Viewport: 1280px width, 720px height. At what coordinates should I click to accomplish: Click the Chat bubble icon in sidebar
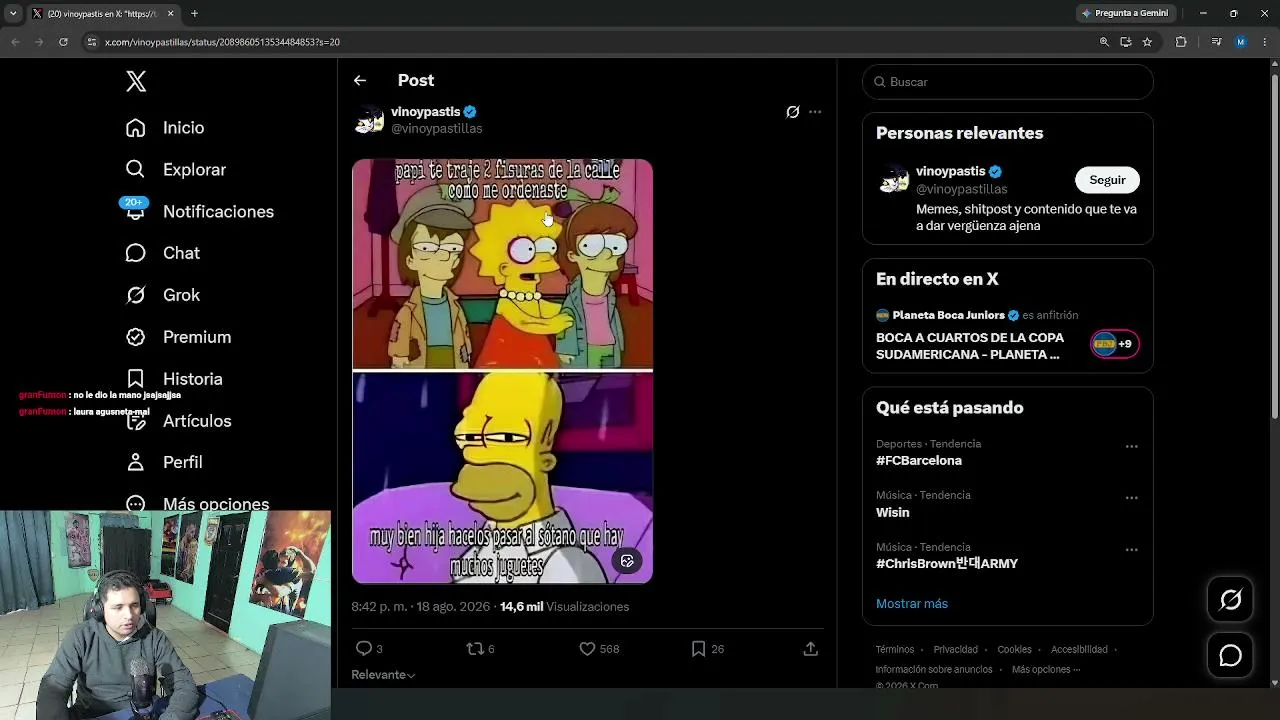[136, 254]
